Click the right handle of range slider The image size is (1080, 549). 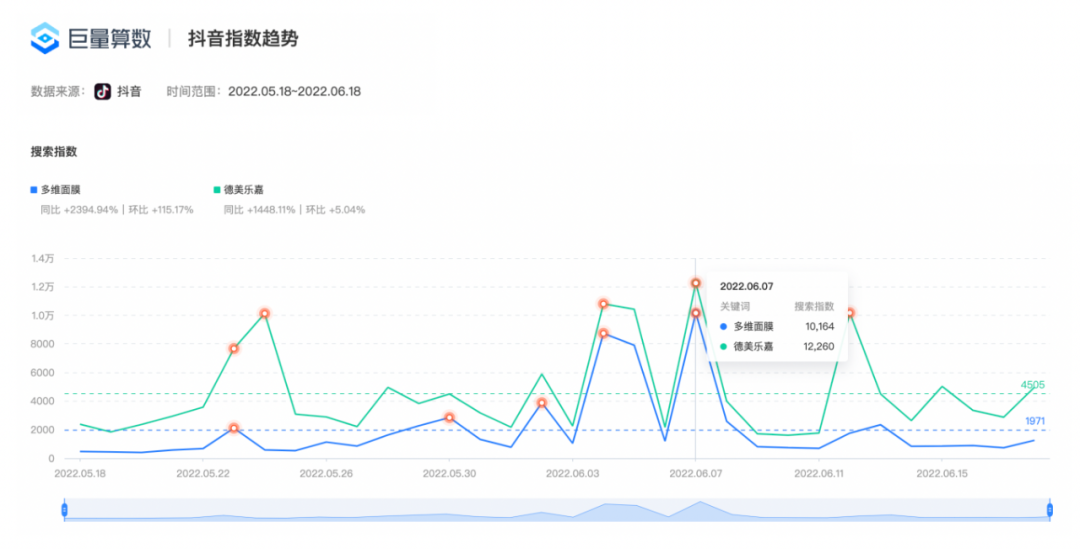tap(1050, 510)
